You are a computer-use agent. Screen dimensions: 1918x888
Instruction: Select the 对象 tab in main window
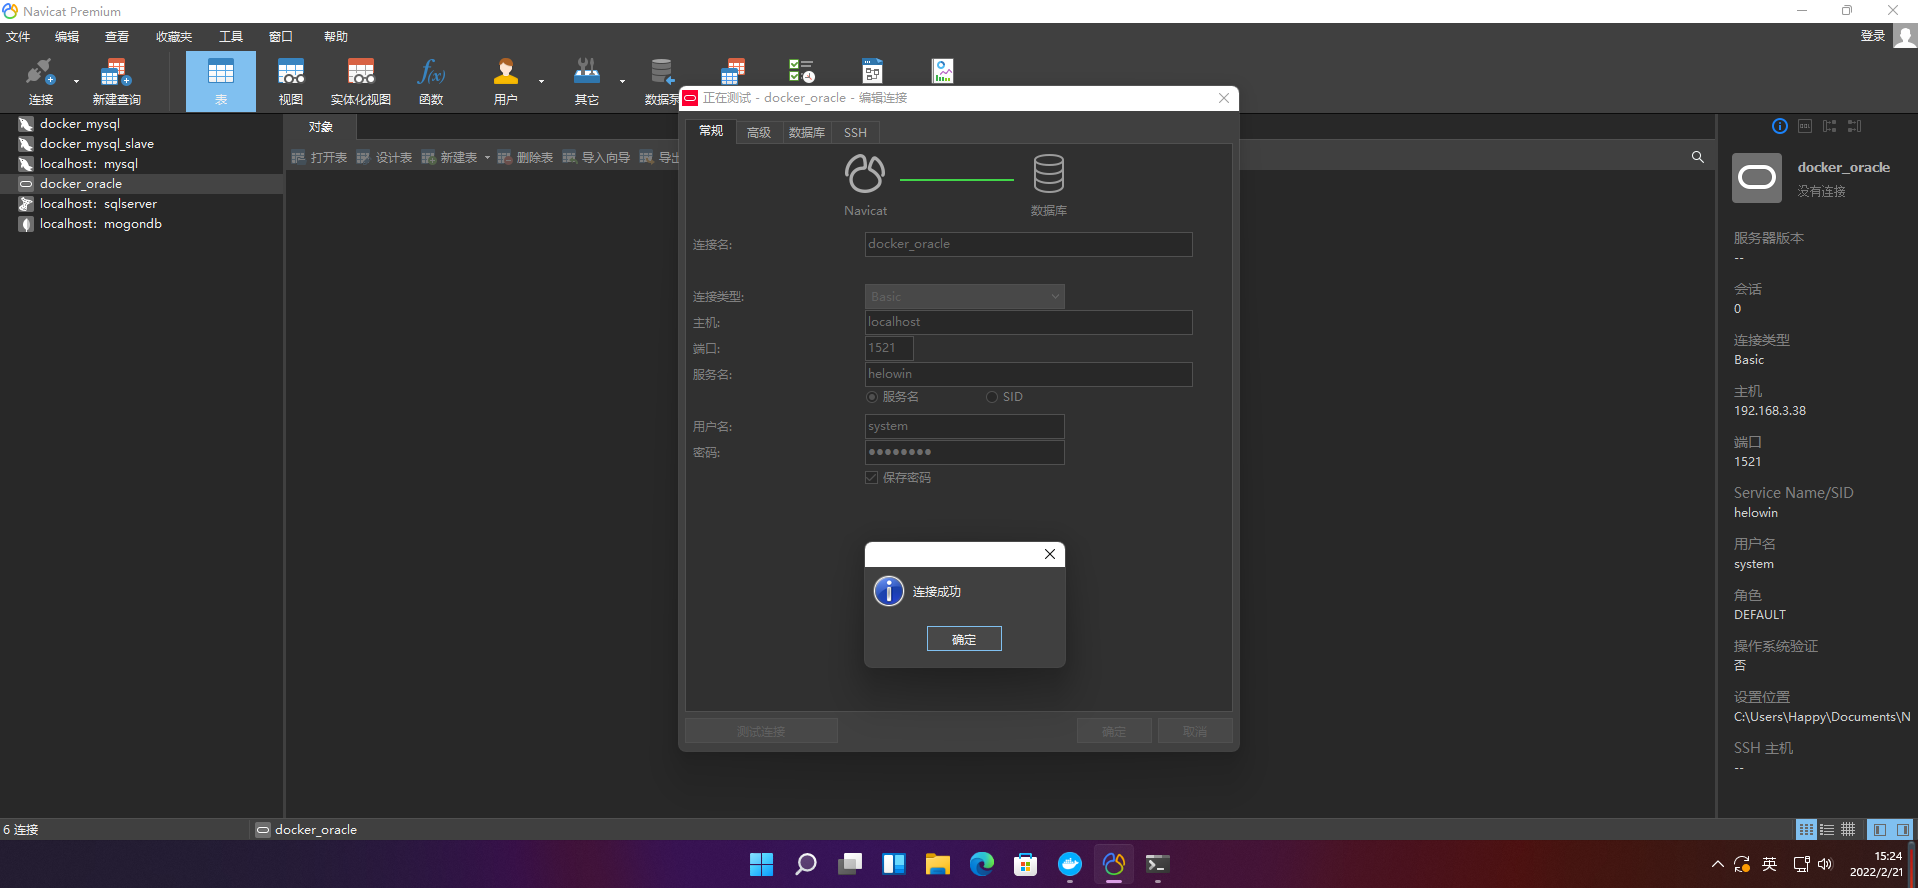(321, 127)
